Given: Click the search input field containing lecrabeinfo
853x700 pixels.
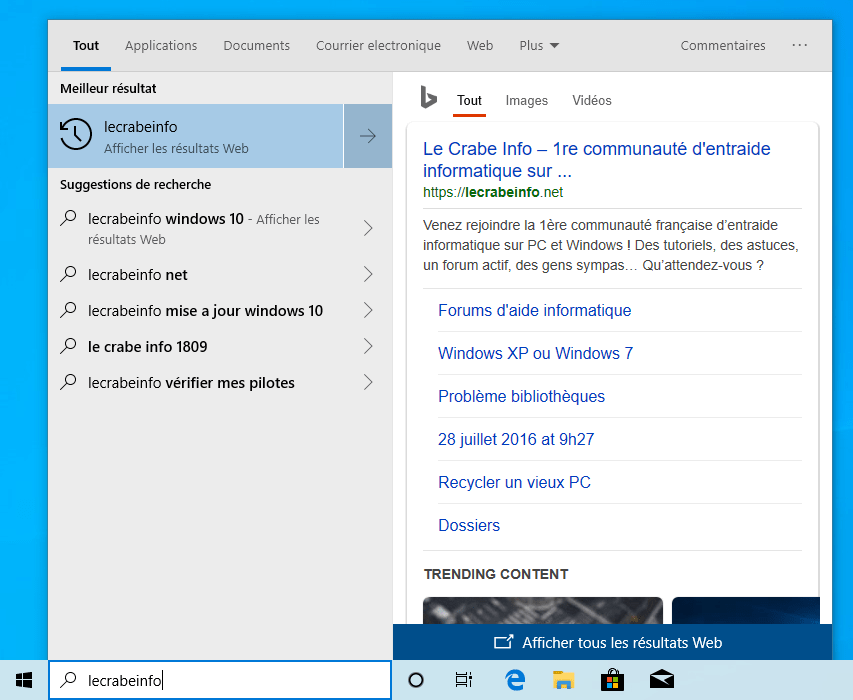Looking at the screenshot, I should 220,680.
